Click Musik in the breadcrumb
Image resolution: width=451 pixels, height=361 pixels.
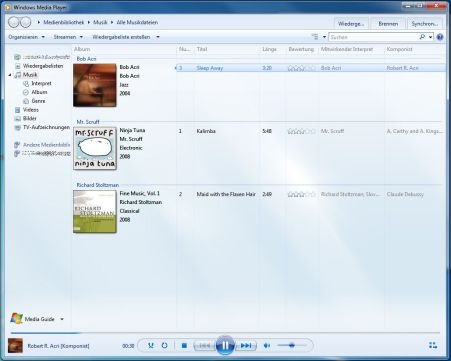click(100, 22)
